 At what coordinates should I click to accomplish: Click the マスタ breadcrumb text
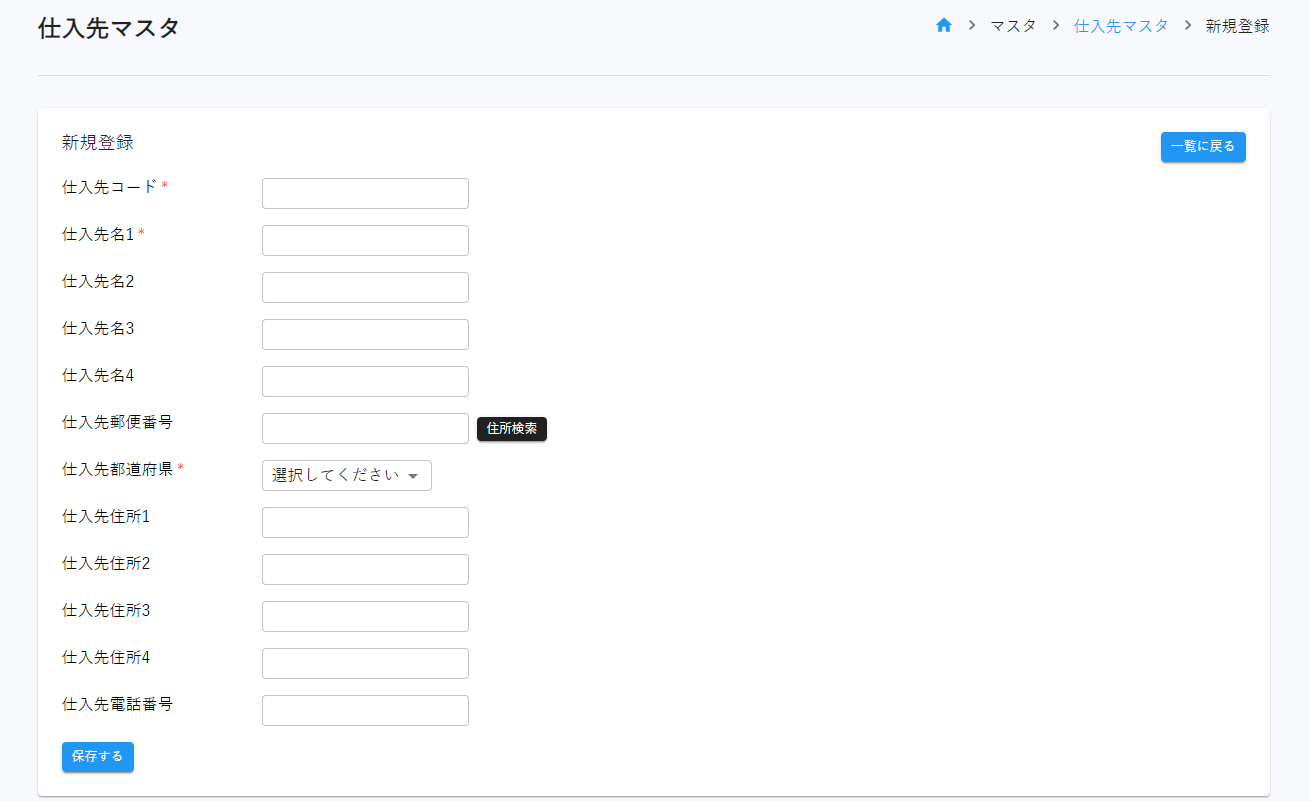click(1013, 26)
